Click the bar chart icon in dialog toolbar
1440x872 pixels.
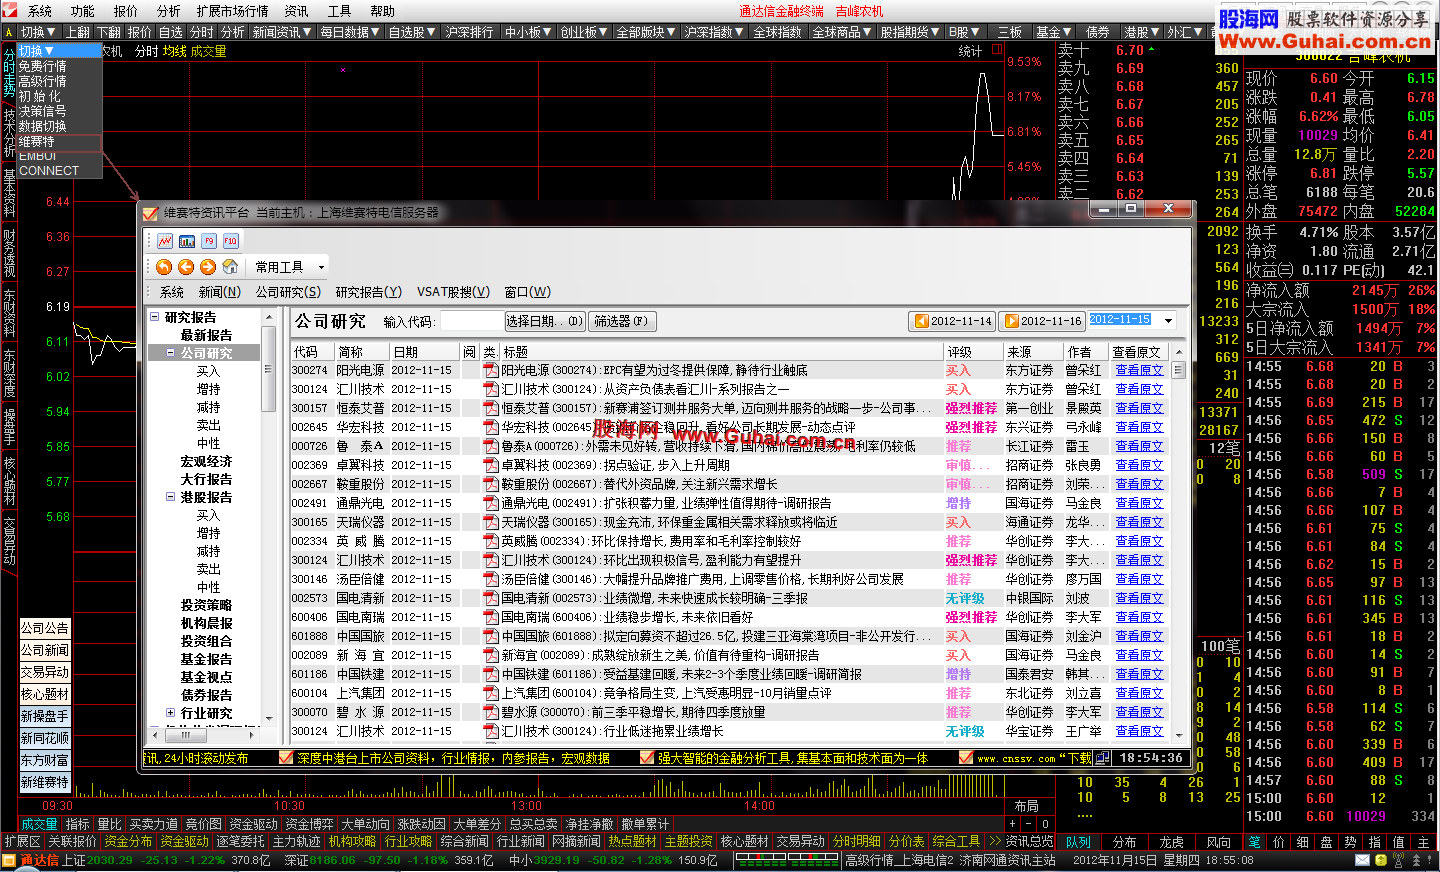tap(187, 241)
